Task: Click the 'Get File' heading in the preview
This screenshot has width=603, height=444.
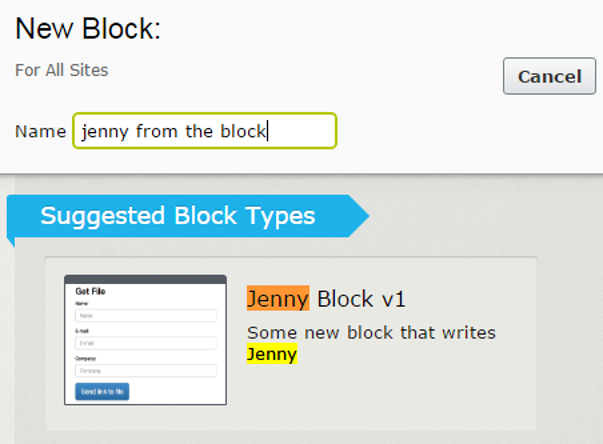Action: tap(91, 292)
